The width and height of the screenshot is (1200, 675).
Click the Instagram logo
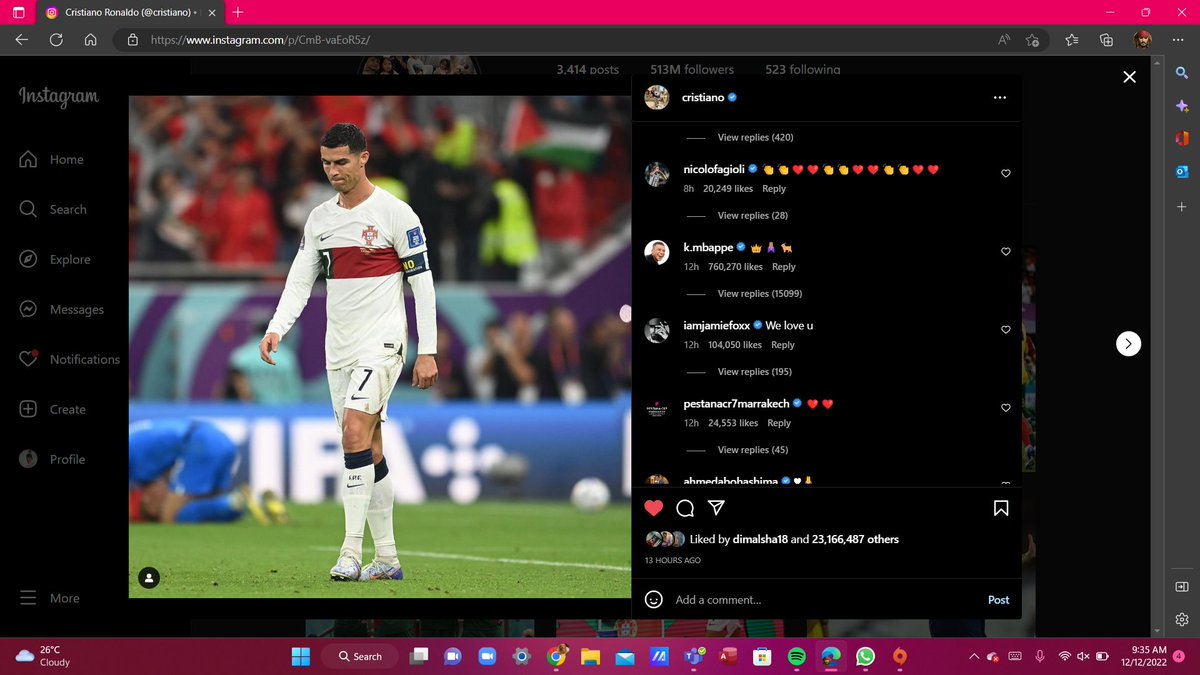59,97
